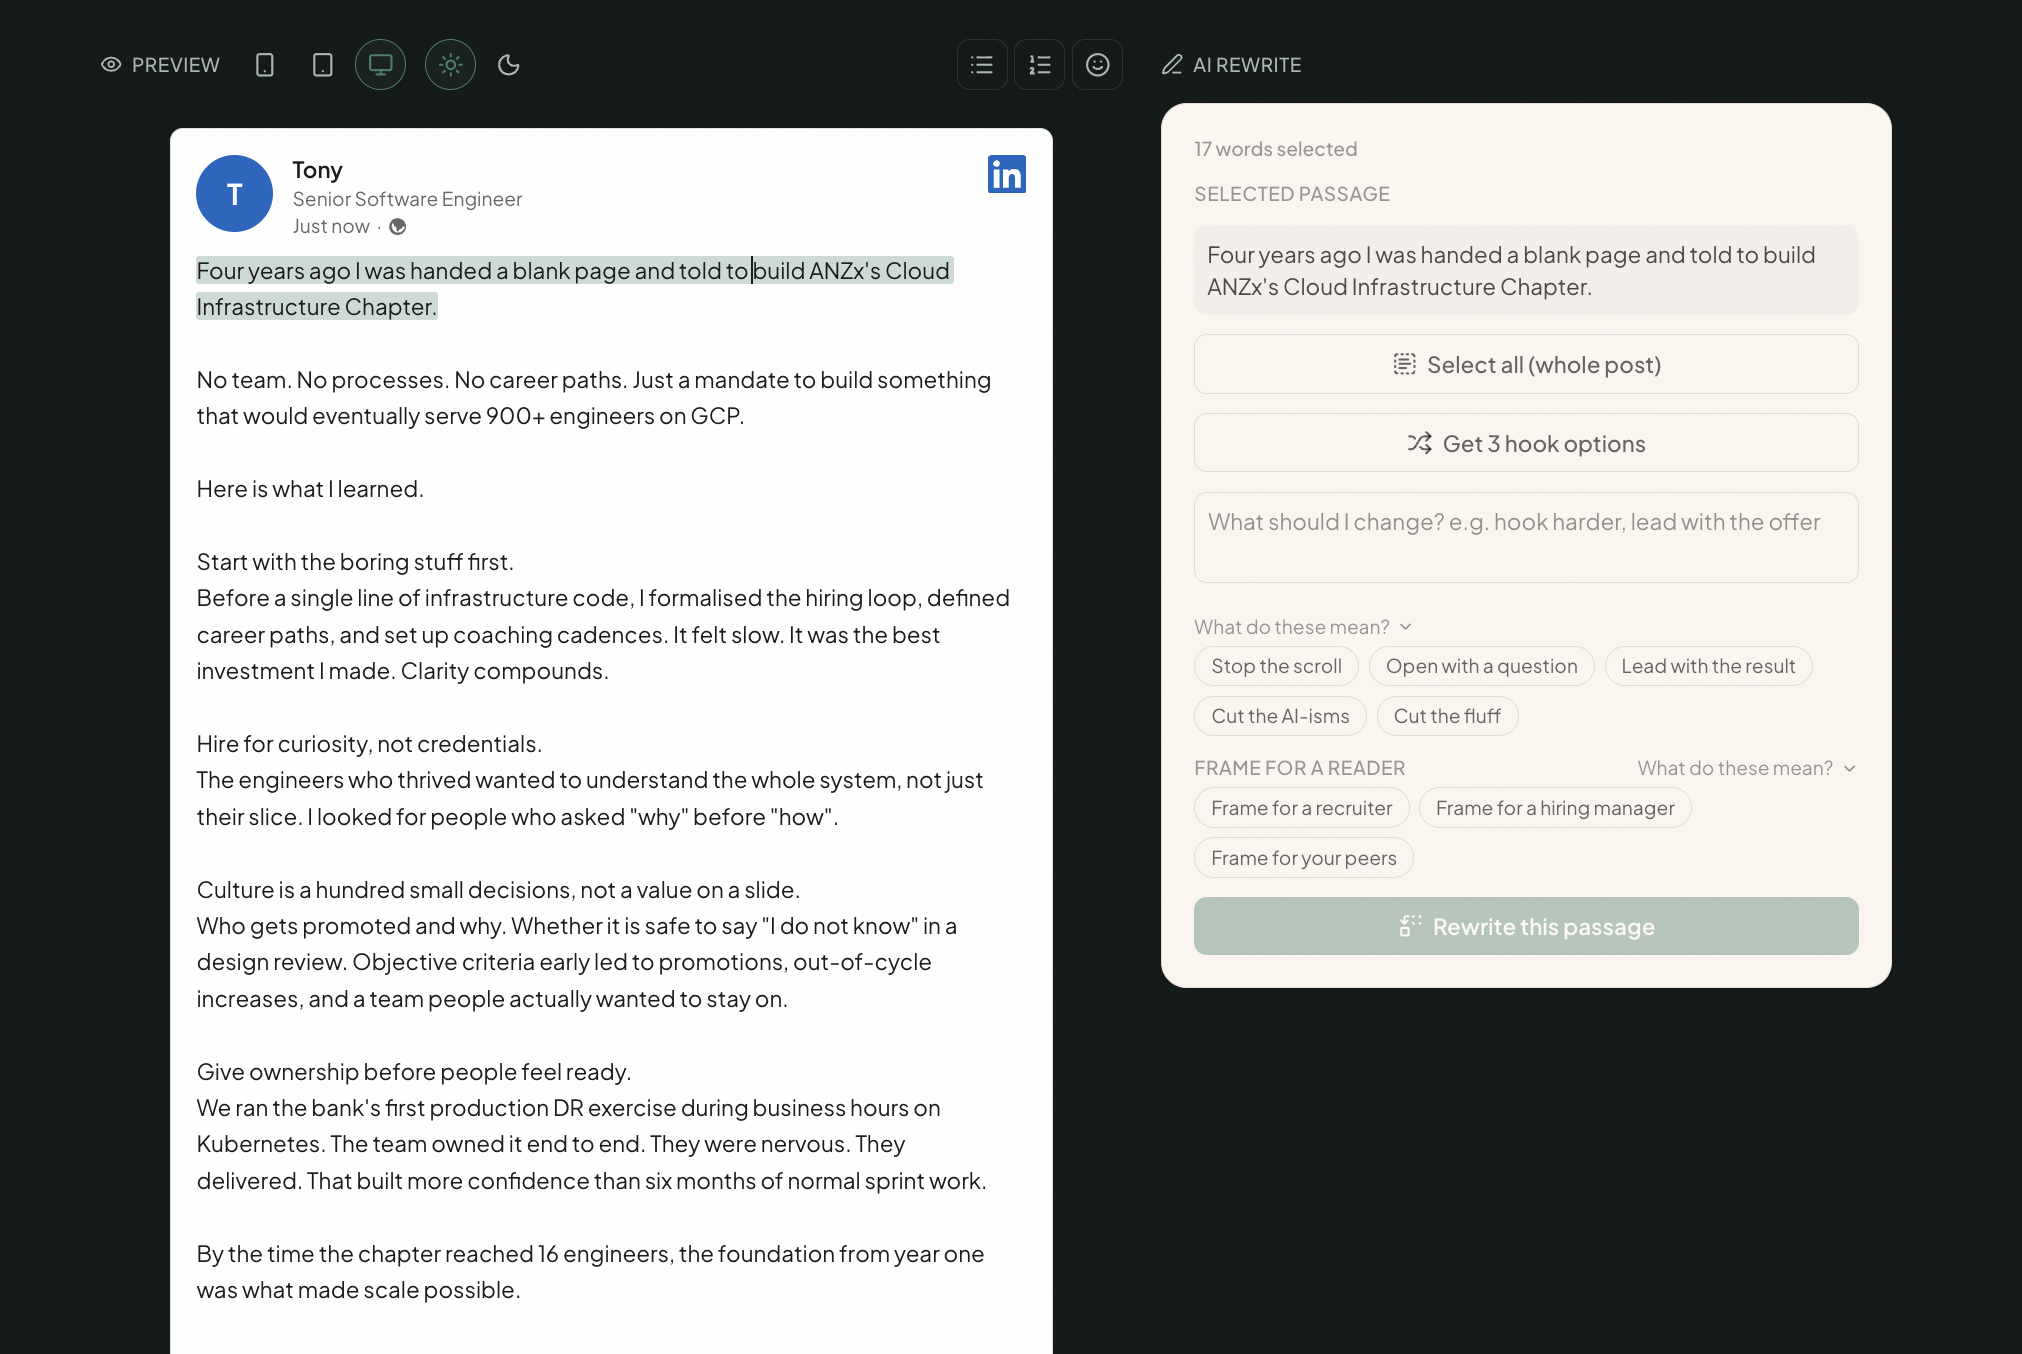Click the 'Just now' timestamp
The width and height of the screenshot is (2022, 1354).
click(331, 227)
